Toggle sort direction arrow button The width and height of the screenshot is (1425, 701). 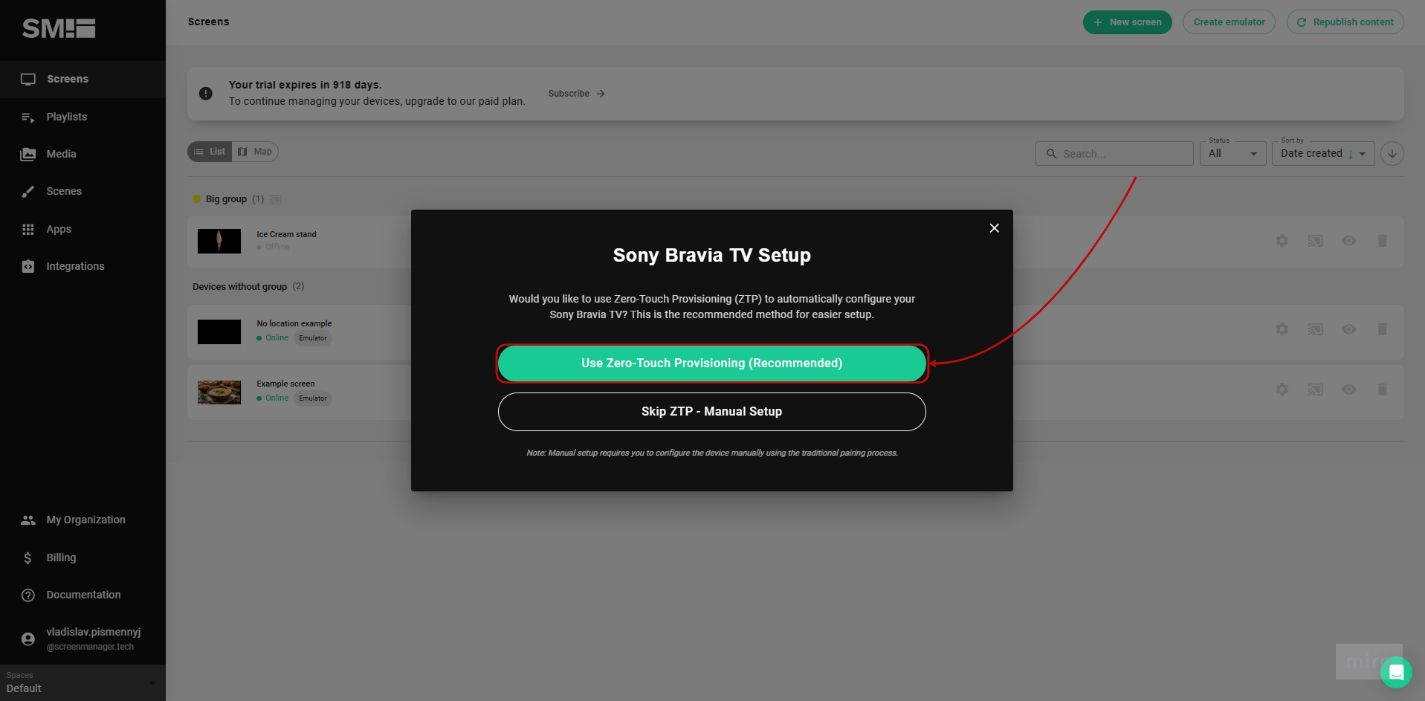(x=1392, y=153)
